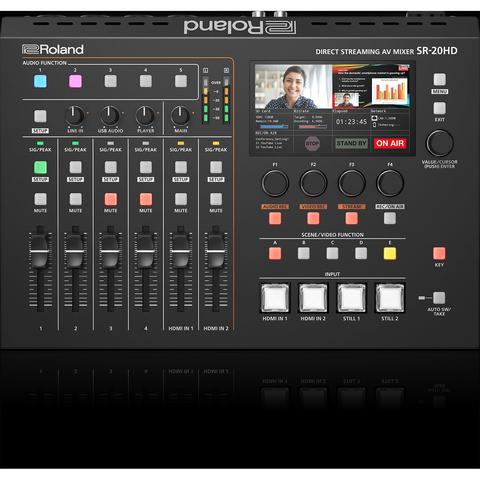
Task: Unmute channel 4 (lit red MUTE)
Action: [x=146, y=199]
